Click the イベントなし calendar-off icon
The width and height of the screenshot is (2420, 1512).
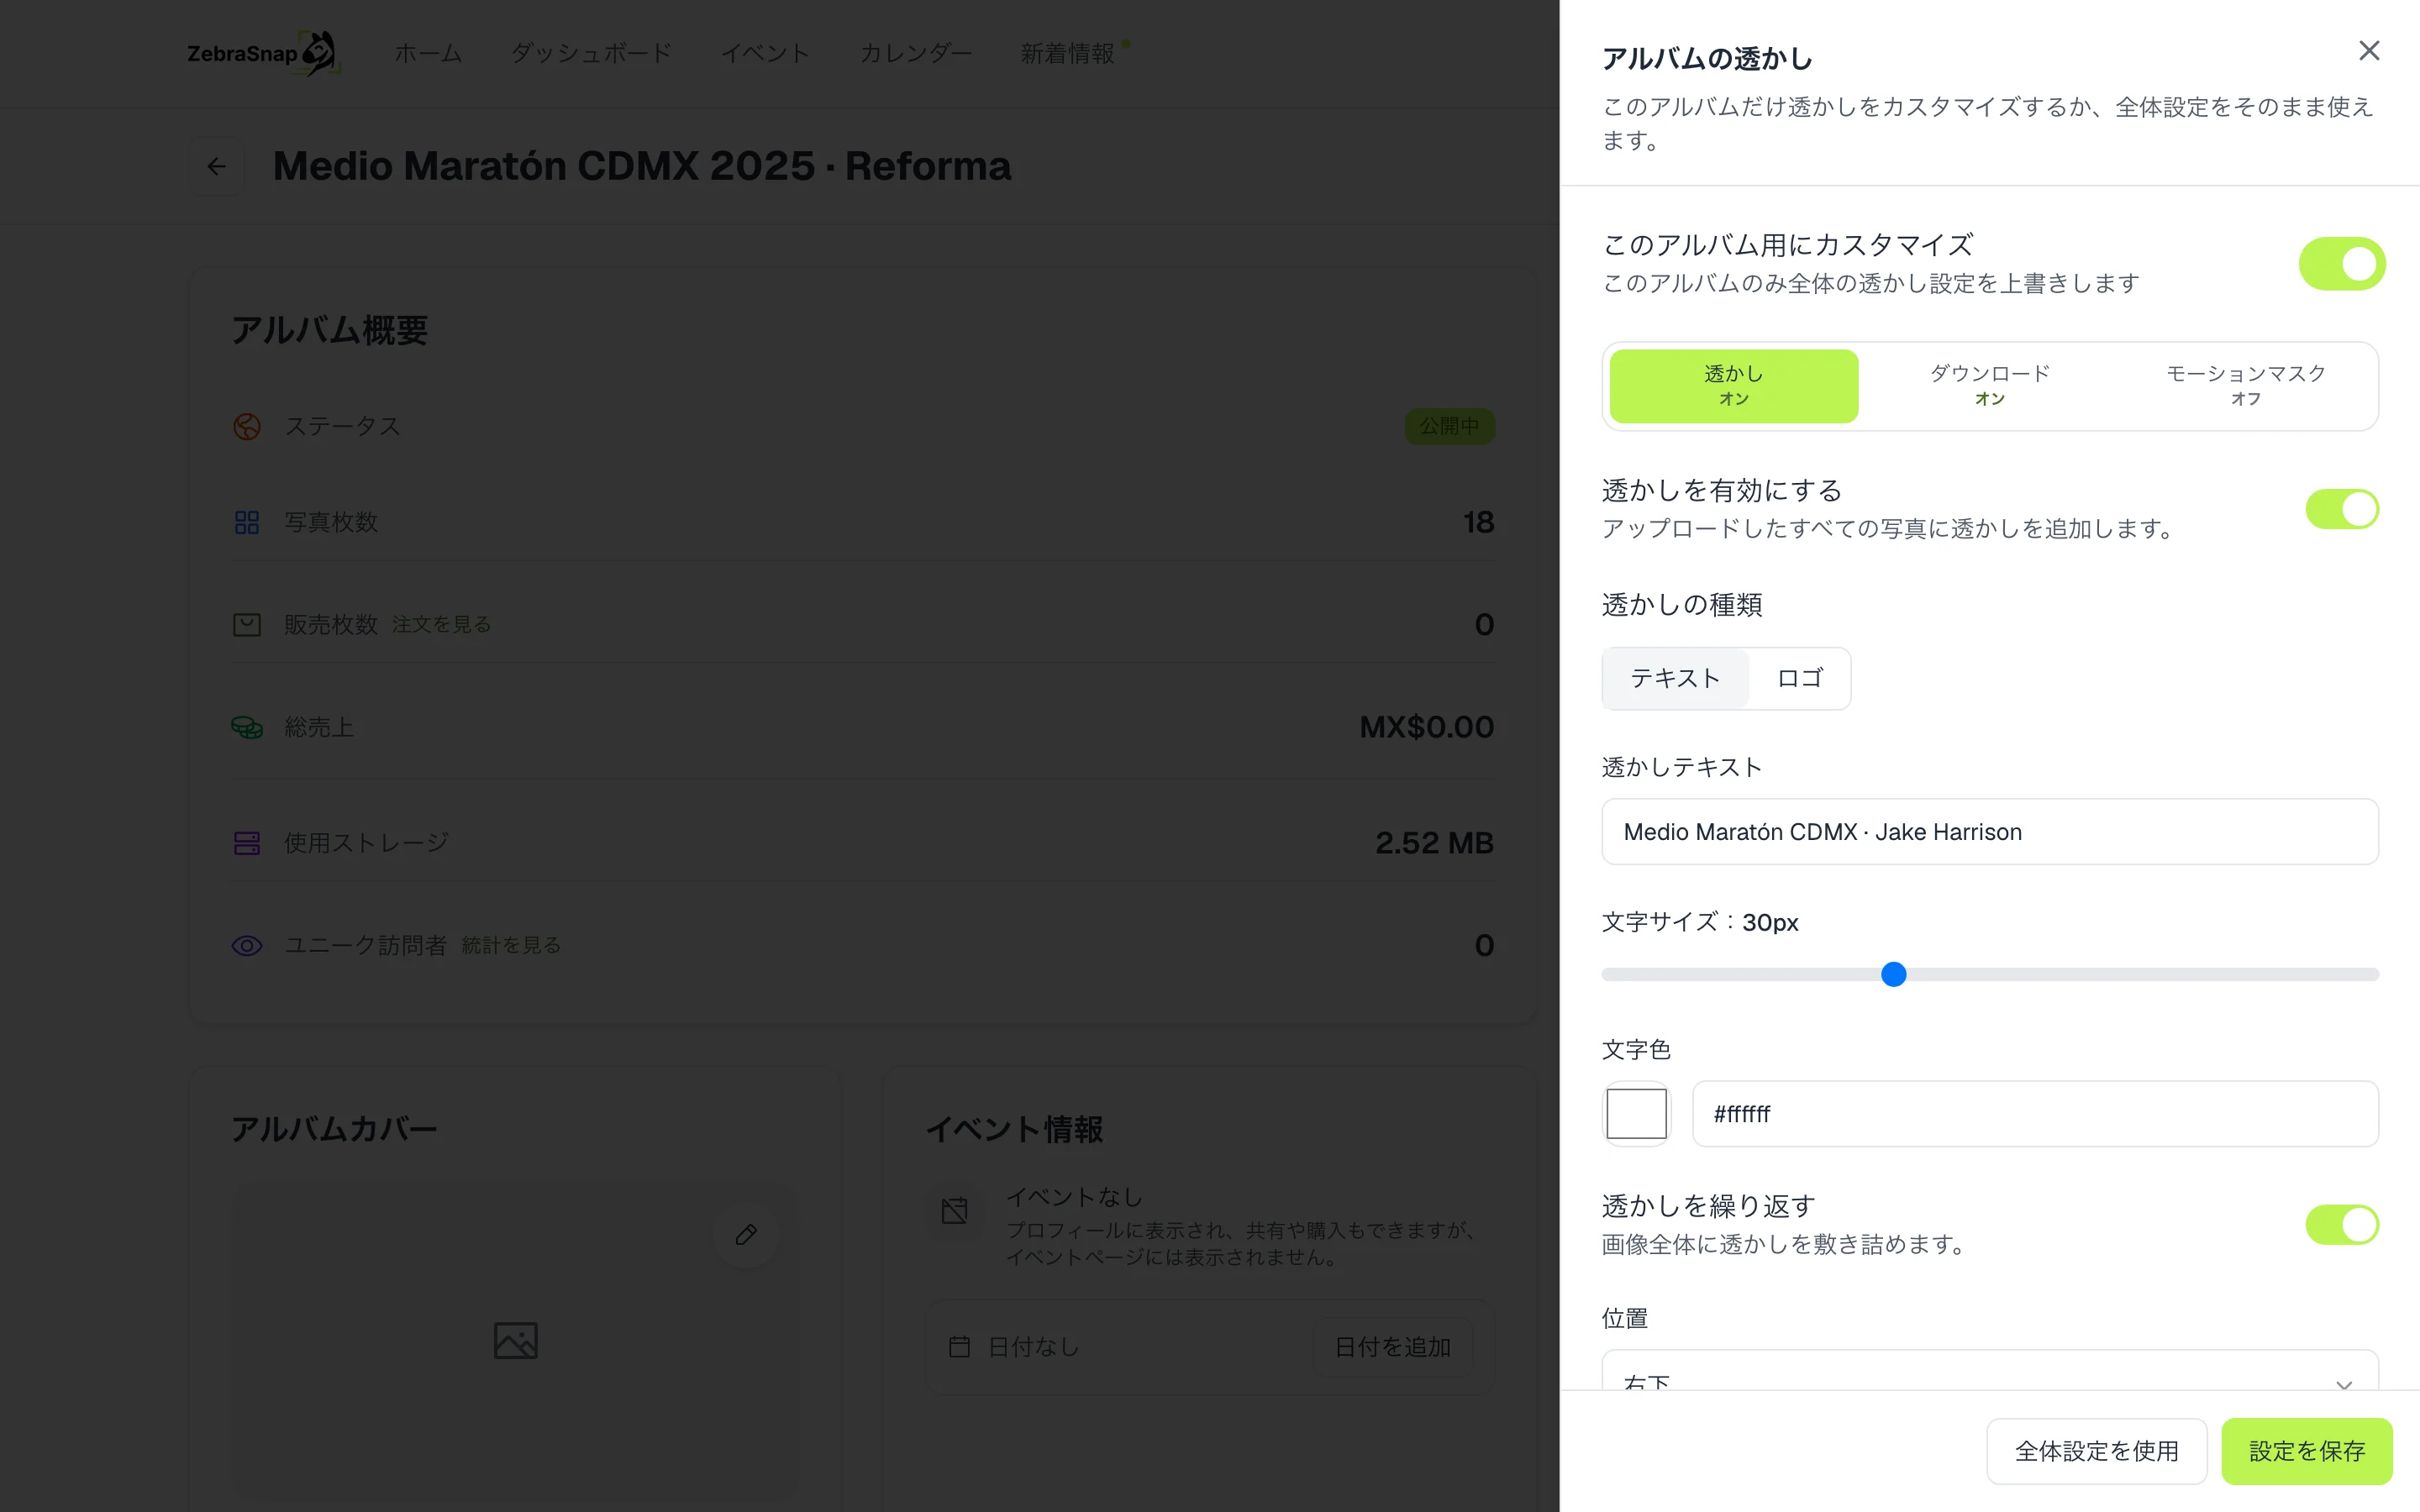tap(955, 1211)
